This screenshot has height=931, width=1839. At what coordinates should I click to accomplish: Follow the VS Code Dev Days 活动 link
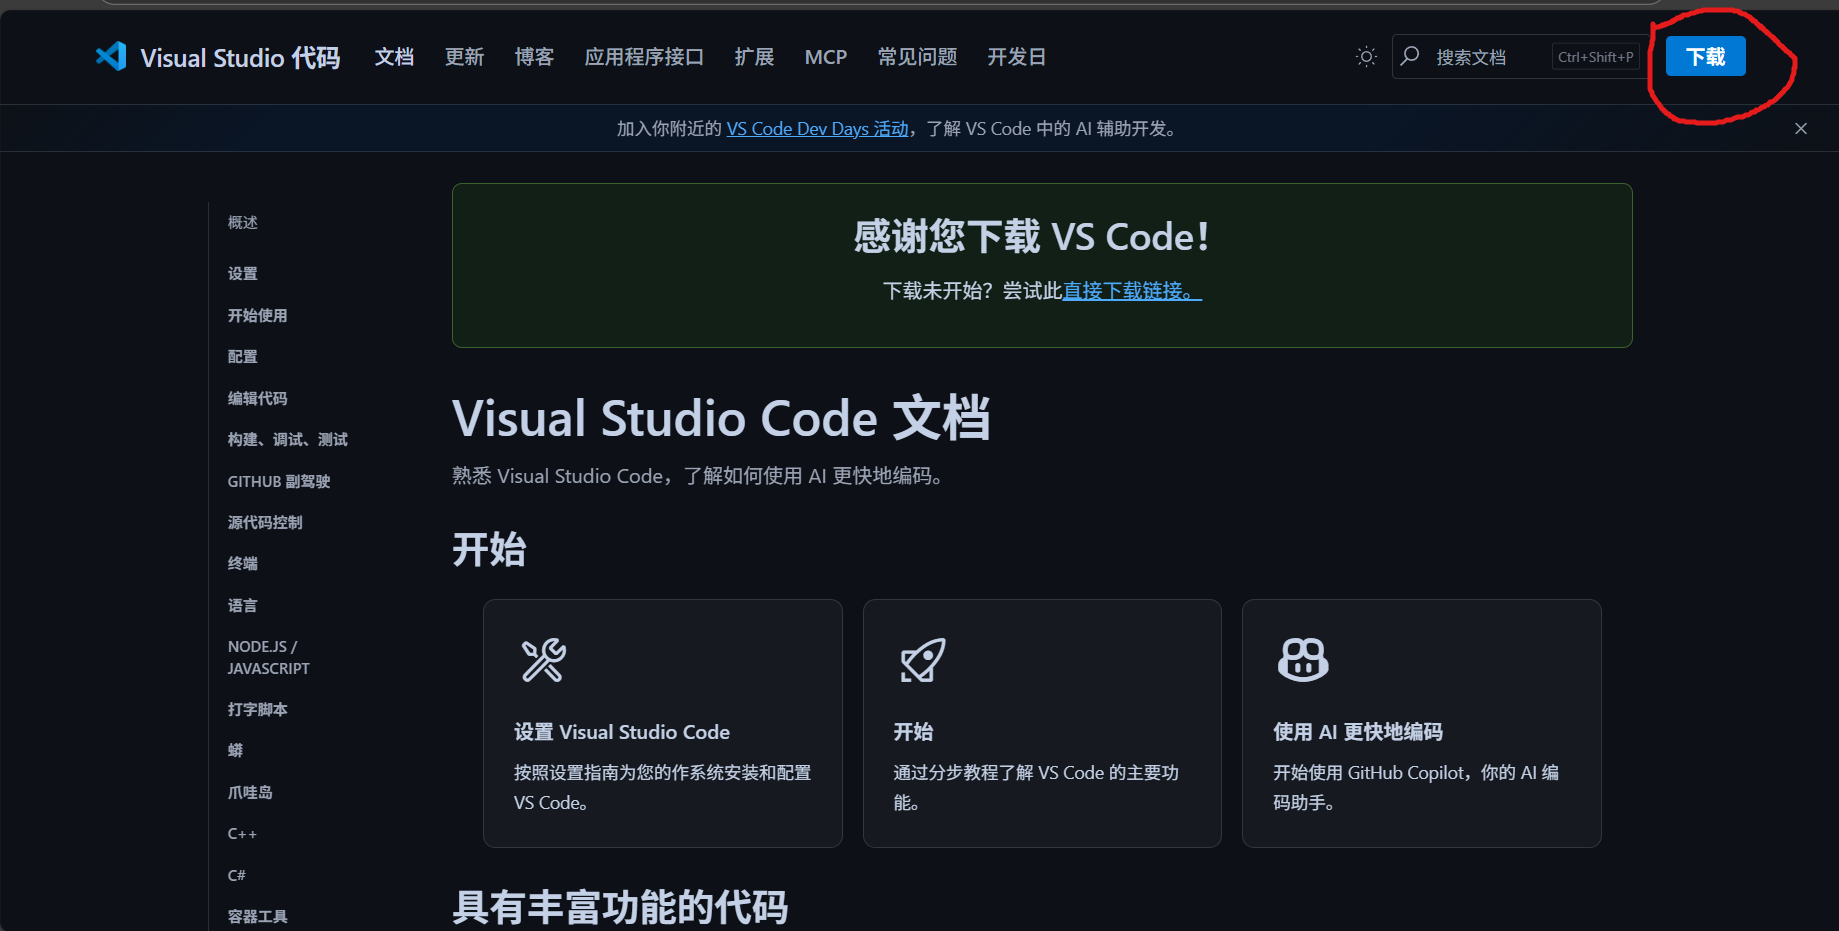pyautogui.click(x=817, y=129)
